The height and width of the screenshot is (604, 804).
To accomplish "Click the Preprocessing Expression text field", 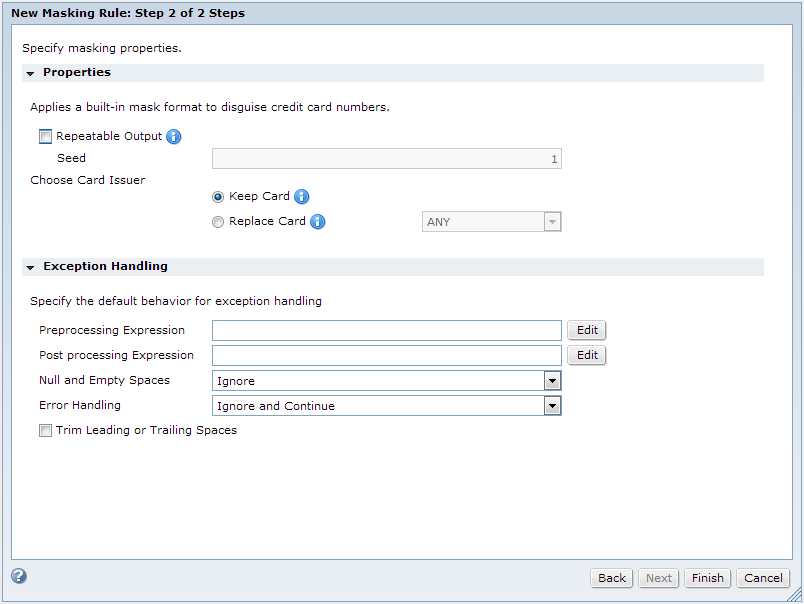I will point(387,330).
